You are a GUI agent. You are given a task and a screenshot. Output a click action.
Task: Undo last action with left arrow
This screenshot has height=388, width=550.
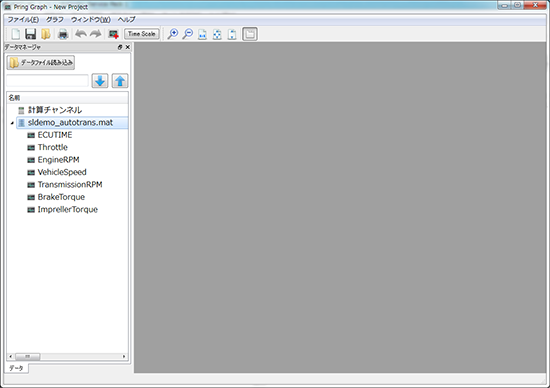pos(81,34)
